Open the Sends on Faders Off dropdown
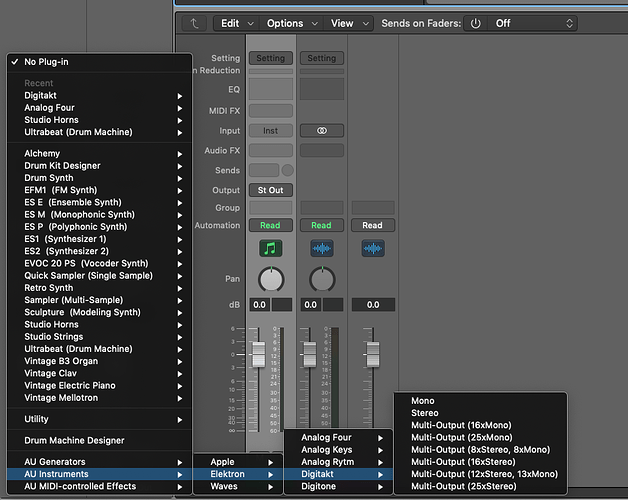This screenshot has width=628, height=500. click(x=532, y=24)
